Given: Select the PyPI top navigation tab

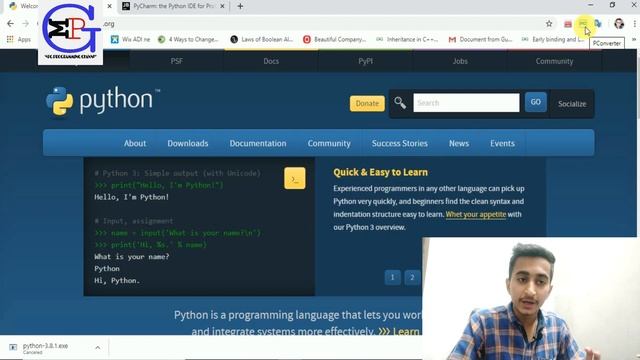Looking at the screenshot, I should click(x=365, y=61).
